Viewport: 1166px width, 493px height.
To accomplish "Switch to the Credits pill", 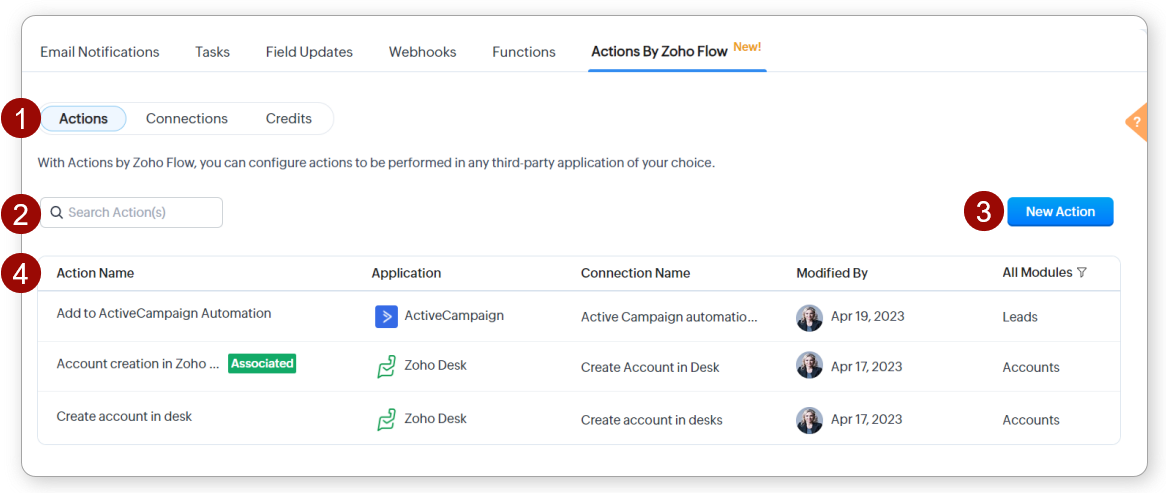I will [x=289, y=119].
